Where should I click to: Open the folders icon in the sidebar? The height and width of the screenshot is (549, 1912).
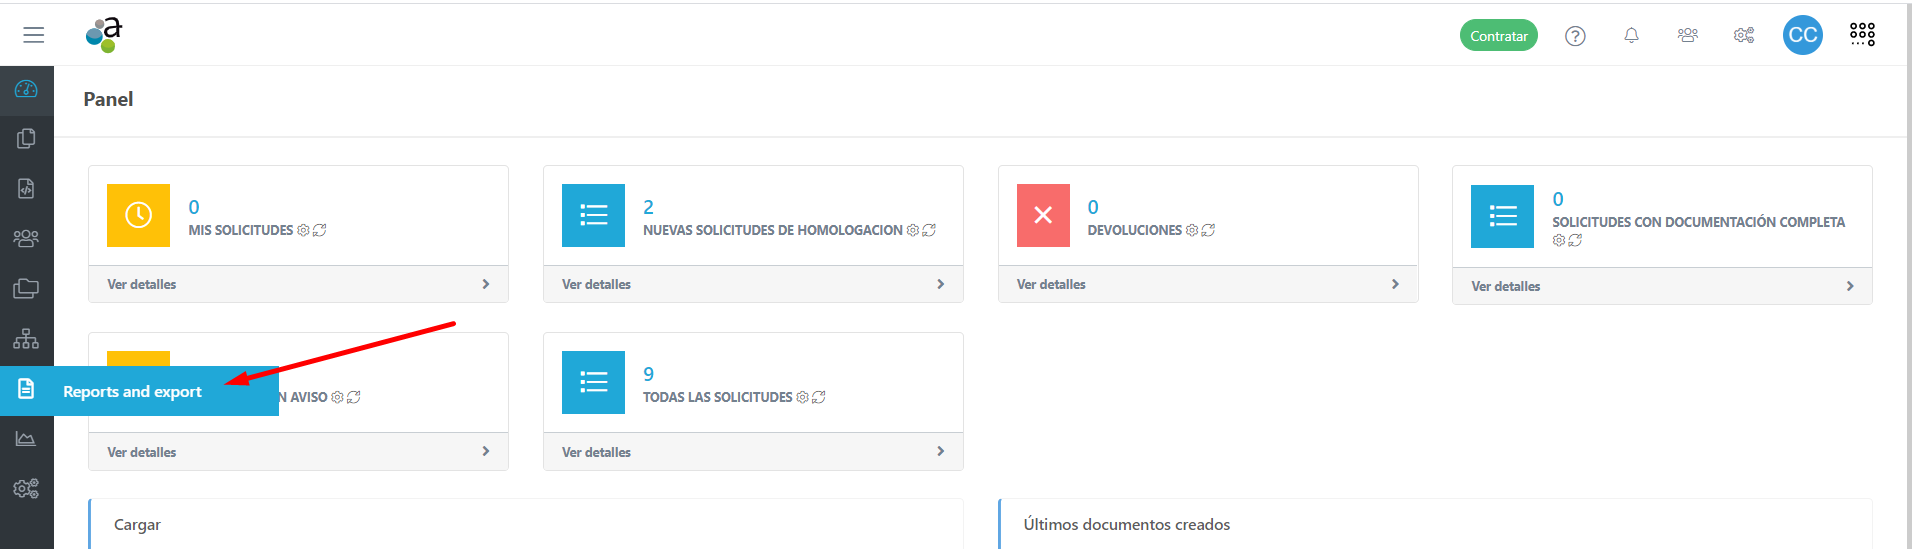[x=26, y=288]
